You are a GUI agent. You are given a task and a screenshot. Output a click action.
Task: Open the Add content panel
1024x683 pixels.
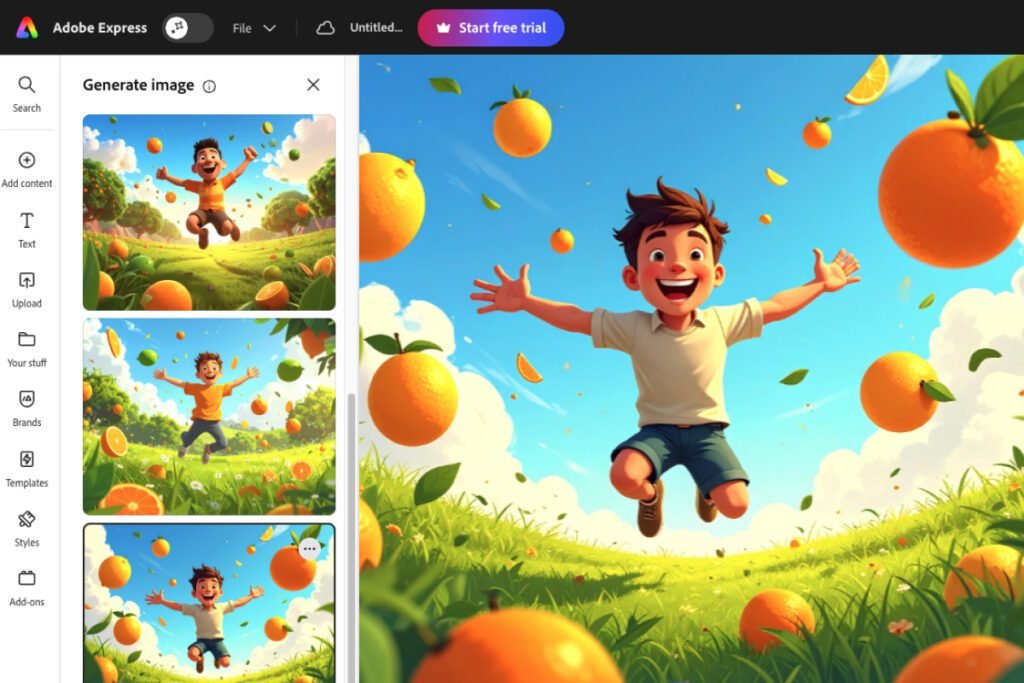27,169
